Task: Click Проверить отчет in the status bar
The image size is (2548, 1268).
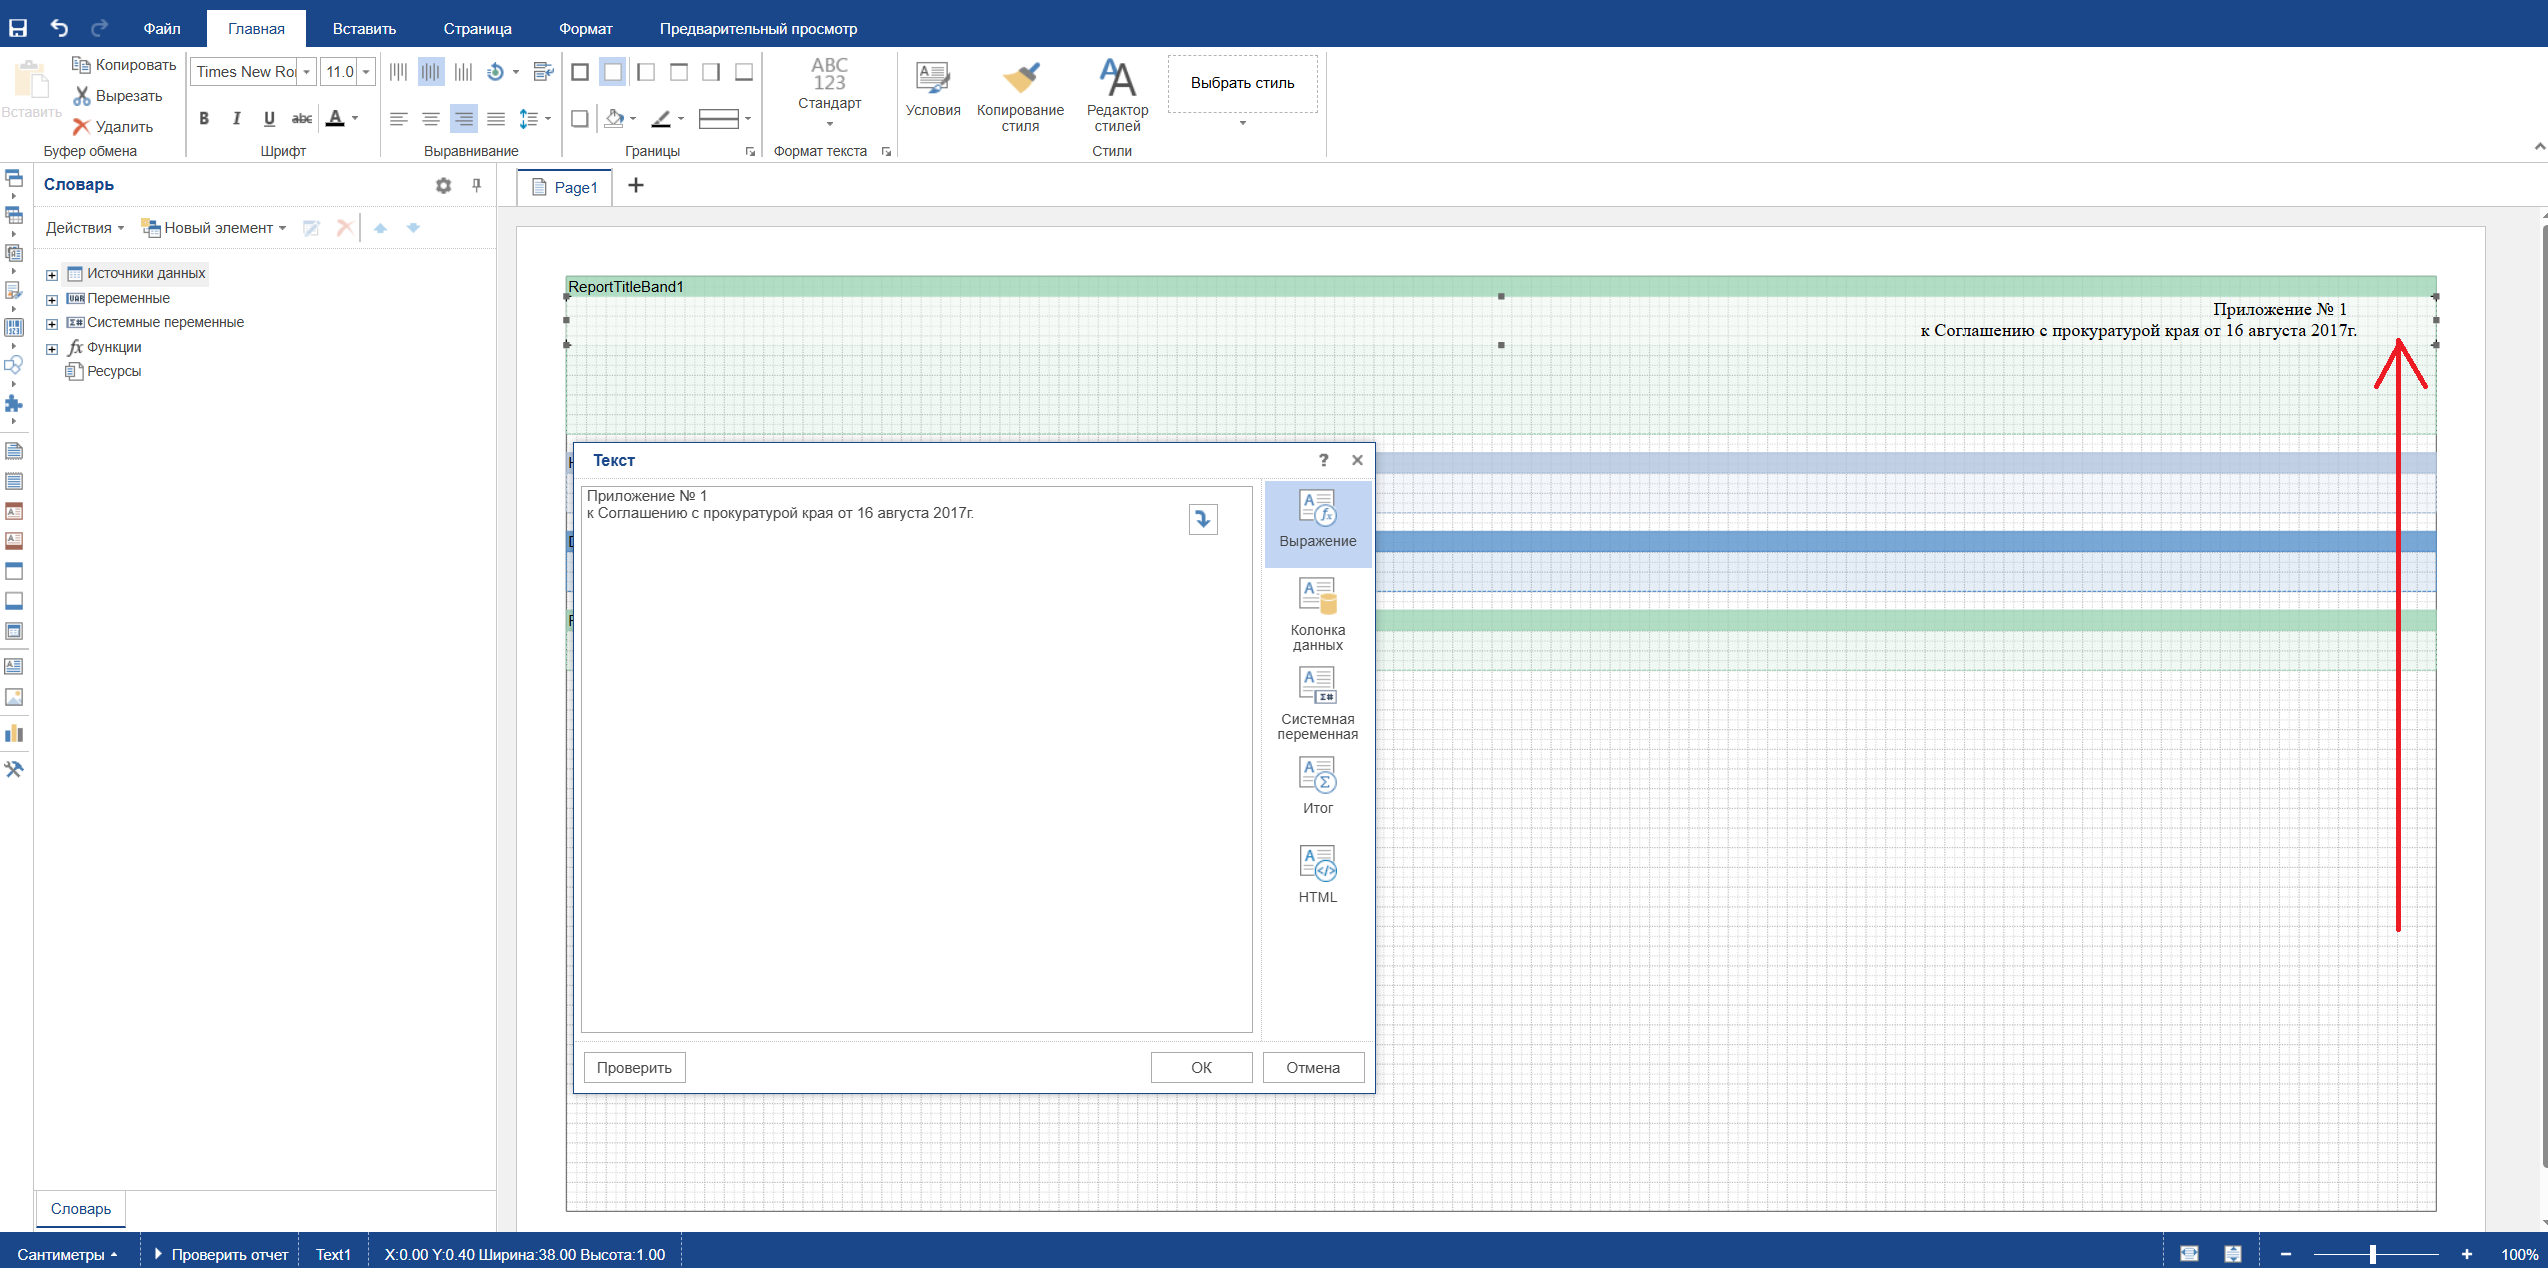Action: [x=220, y=1254]
